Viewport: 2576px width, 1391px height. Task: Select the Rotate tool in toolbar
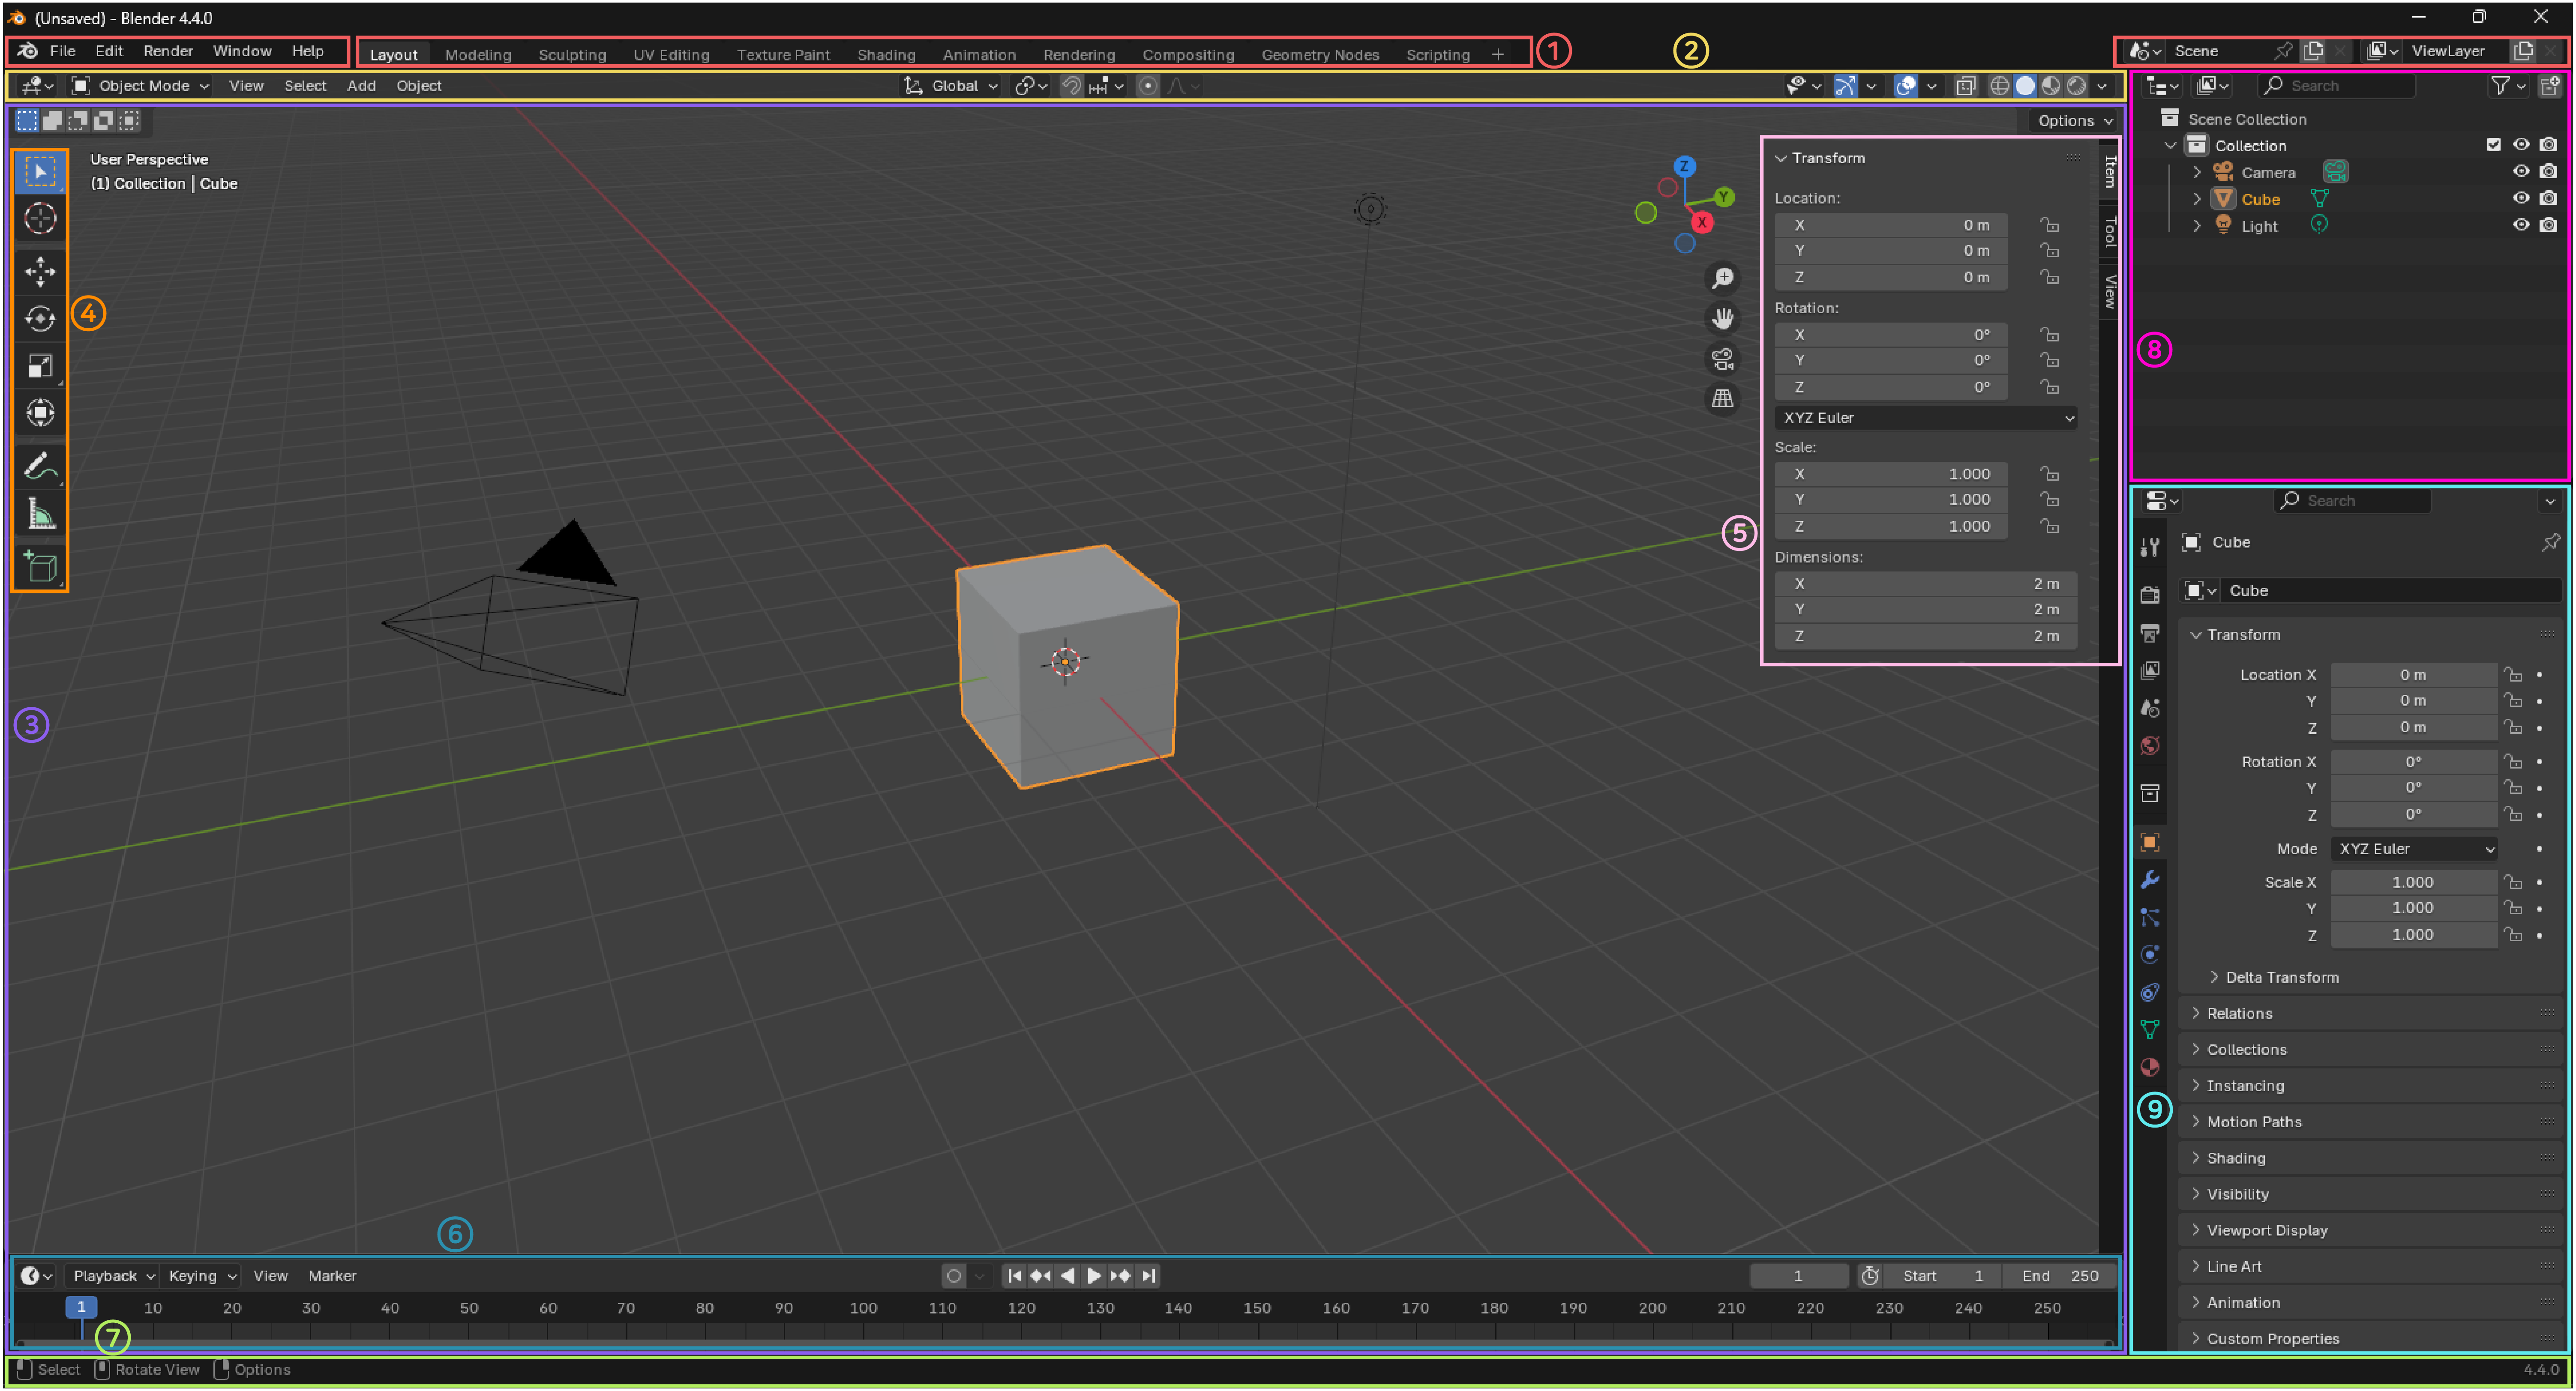40,319
